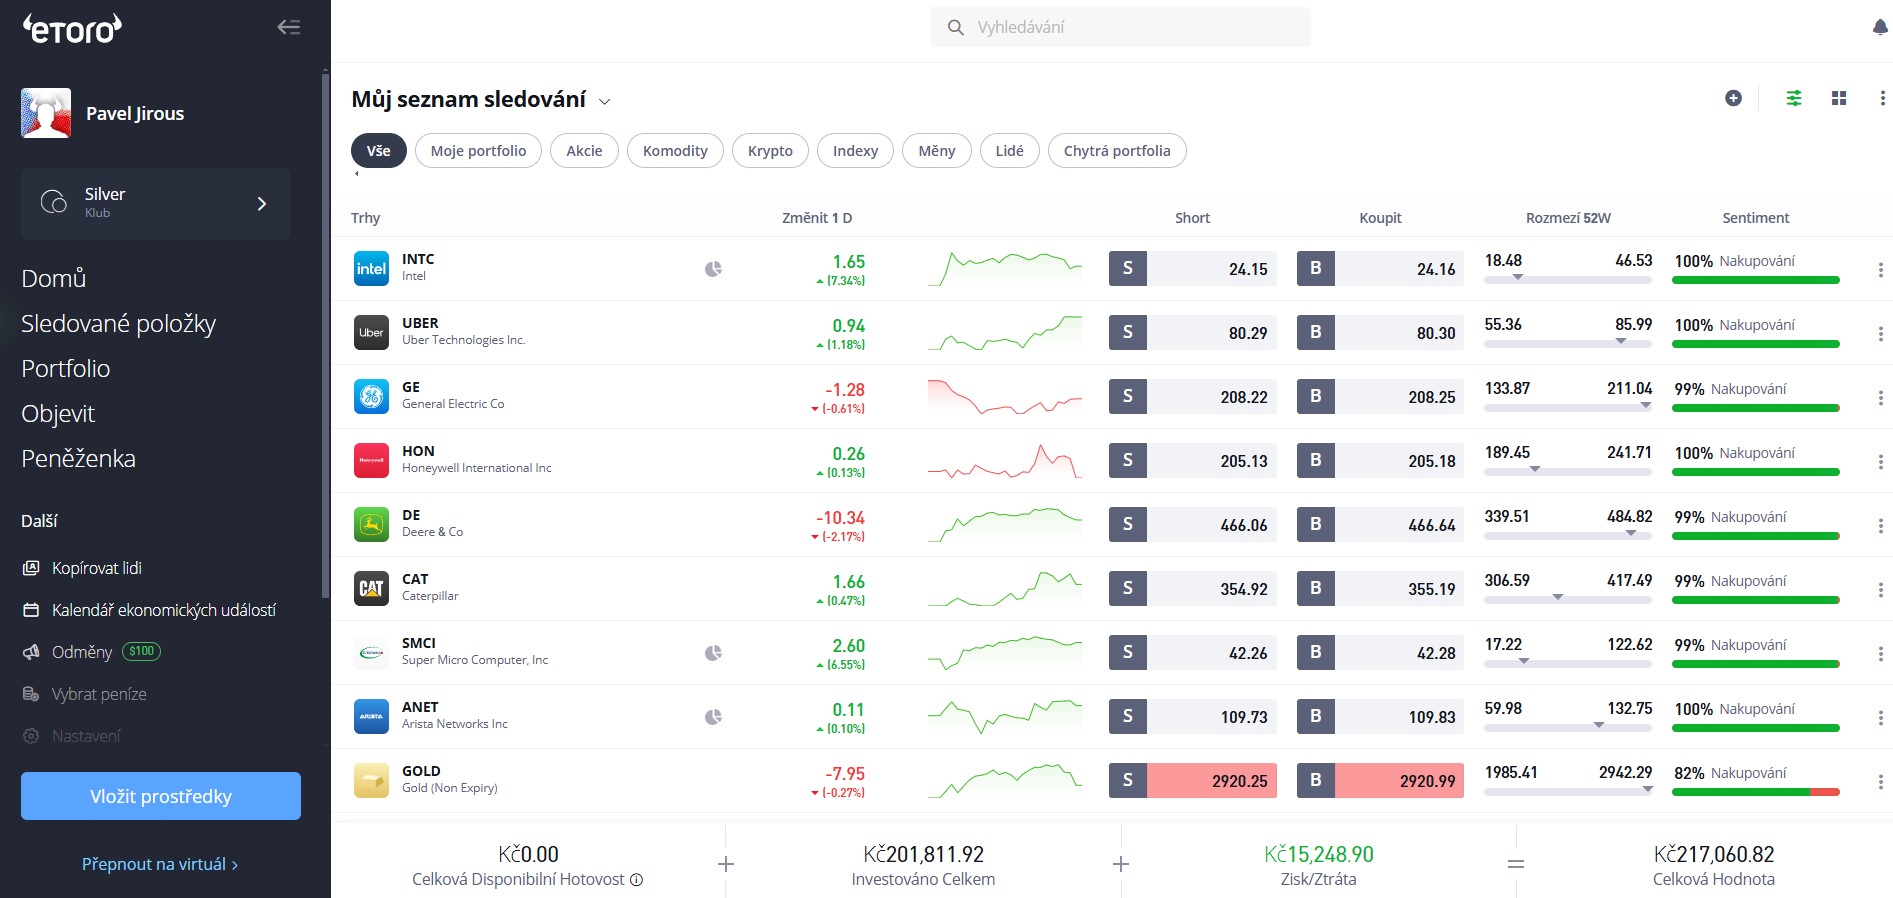Click the Trhy column header
The height and width of the screenshot is (898, 1893).
click(x=366, y=218)
